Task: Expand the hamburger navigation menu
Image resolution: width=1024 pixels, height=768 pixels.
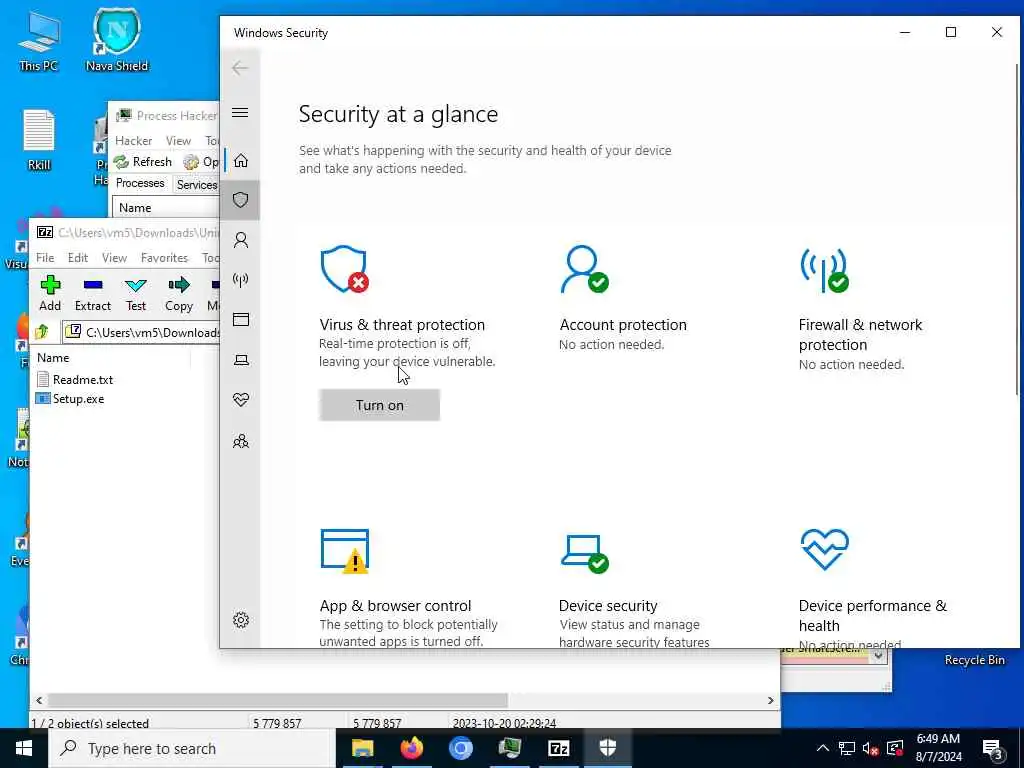Action: point(240,112)
